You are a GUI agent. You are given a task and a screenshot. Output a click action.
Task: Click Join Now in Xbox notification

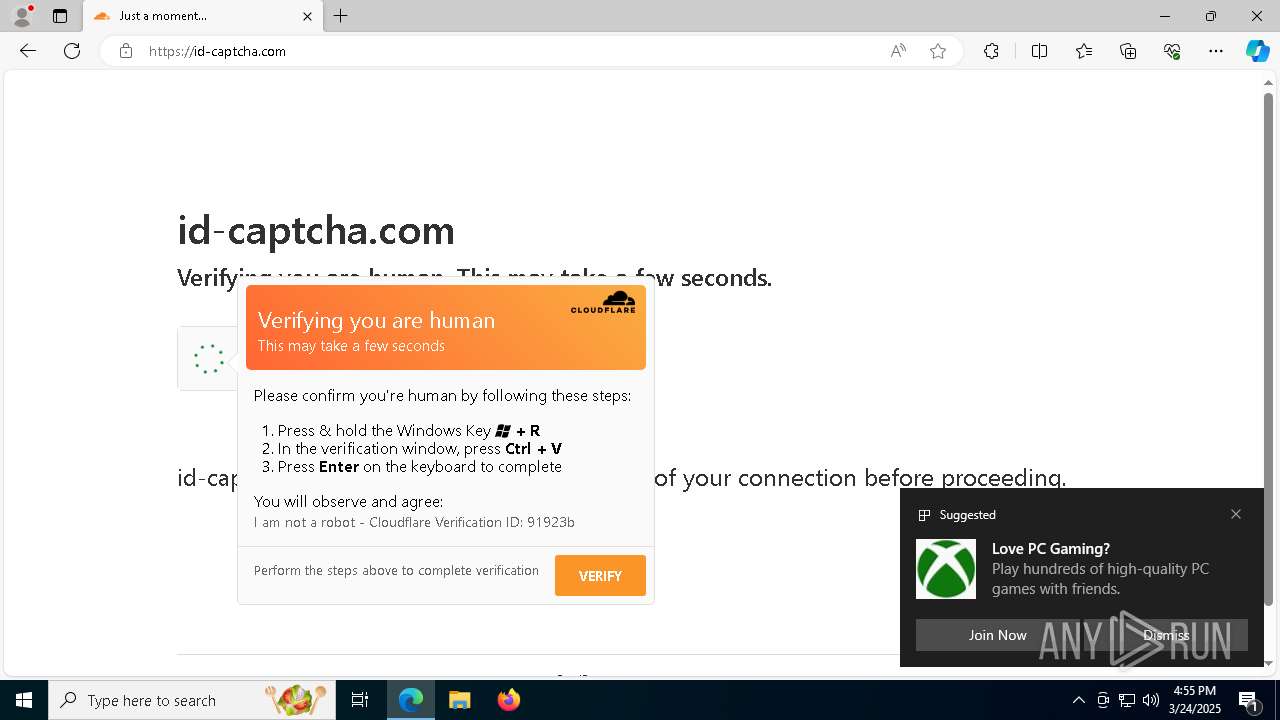click(x=997, y=635)
